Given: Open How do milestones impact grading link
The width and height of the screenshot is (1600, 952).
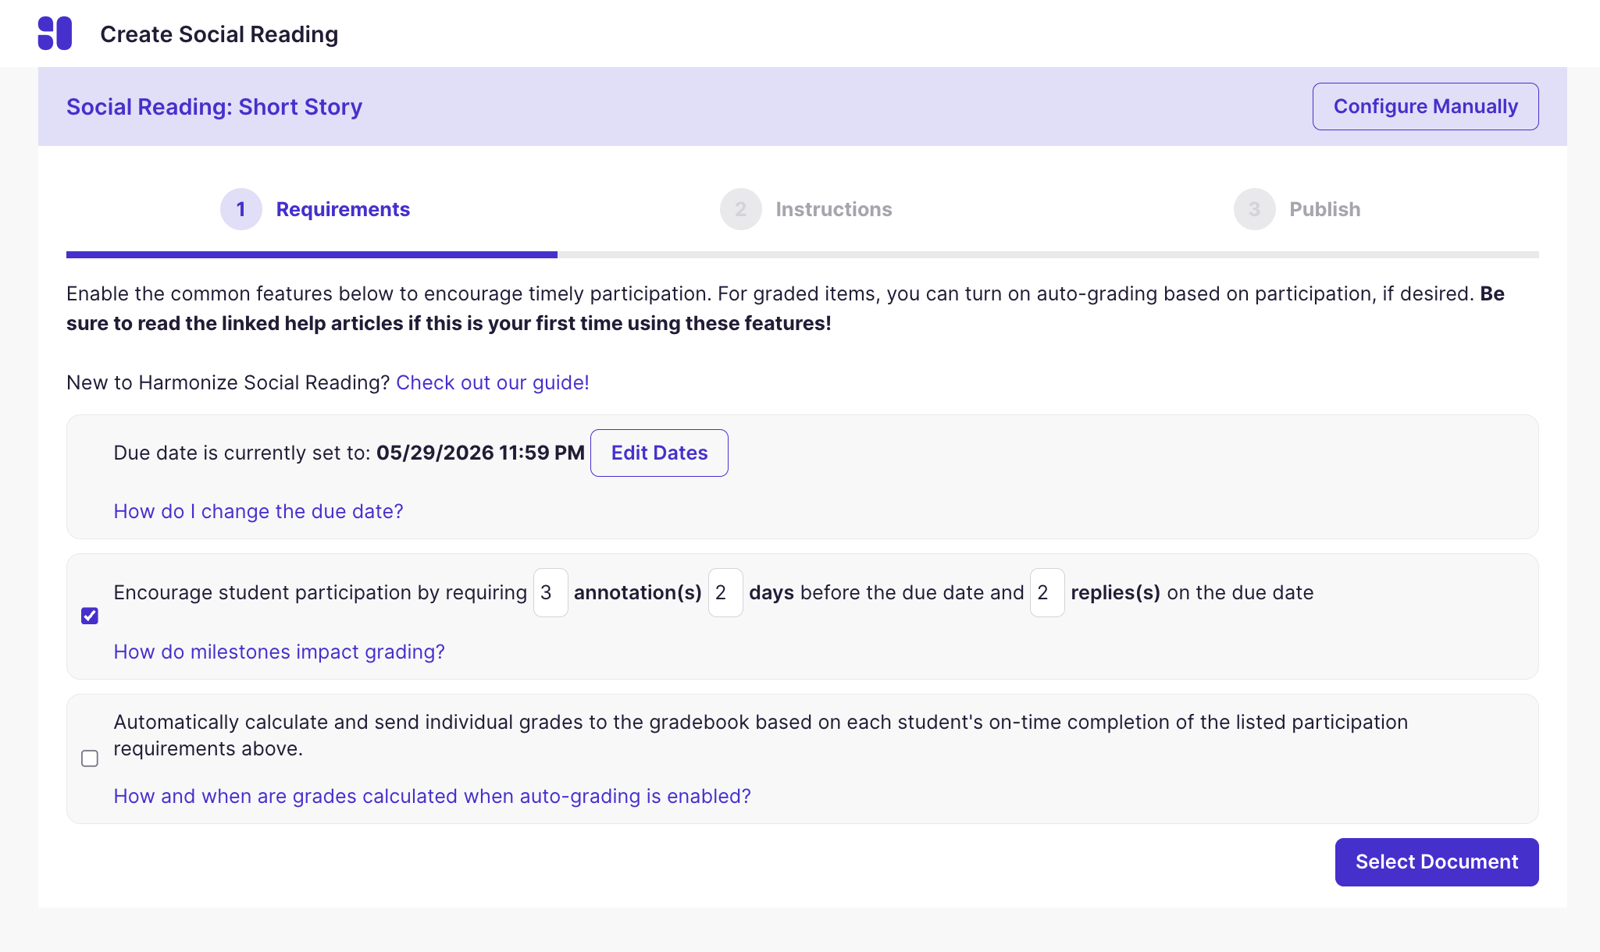Looking at the screenshot, I should pos(279,652).
